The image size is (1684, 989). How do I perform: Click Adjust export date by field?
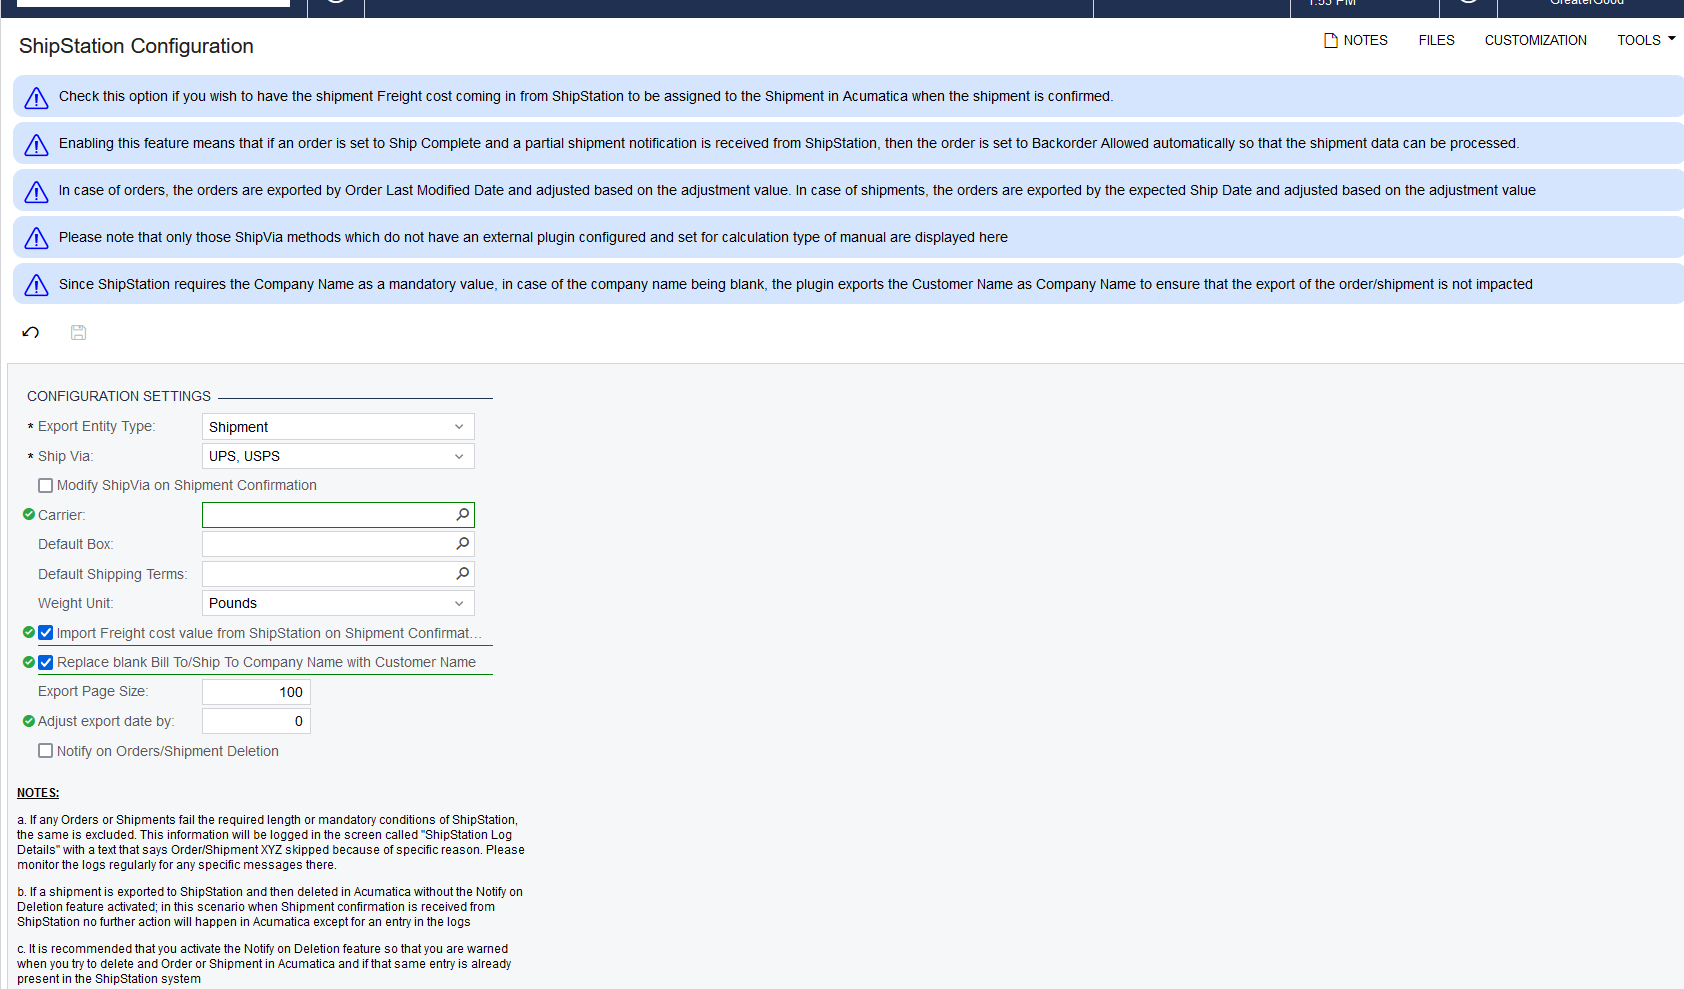click(256, 721)
